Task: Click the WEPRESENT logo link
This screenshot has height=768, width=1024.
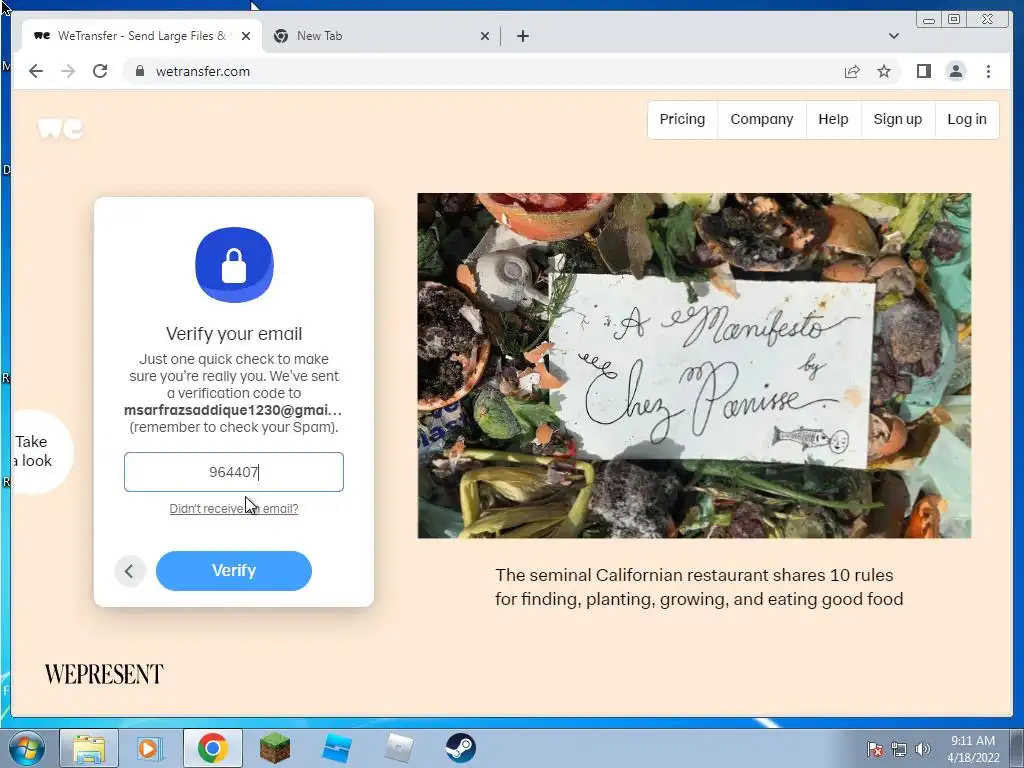Action: (x=104, y=674)
